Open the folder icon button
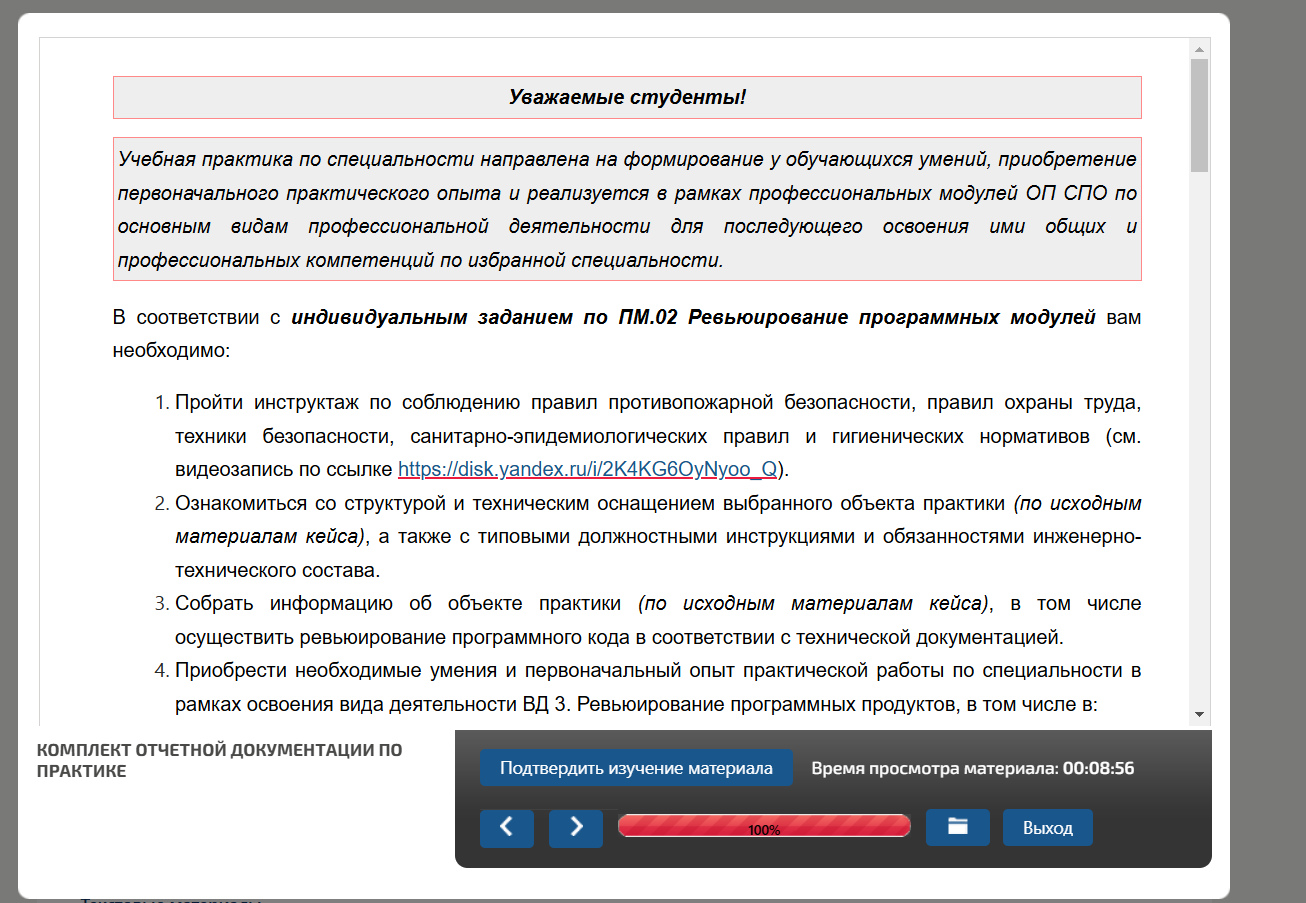Screen dimensions: 1306x903 957,827
